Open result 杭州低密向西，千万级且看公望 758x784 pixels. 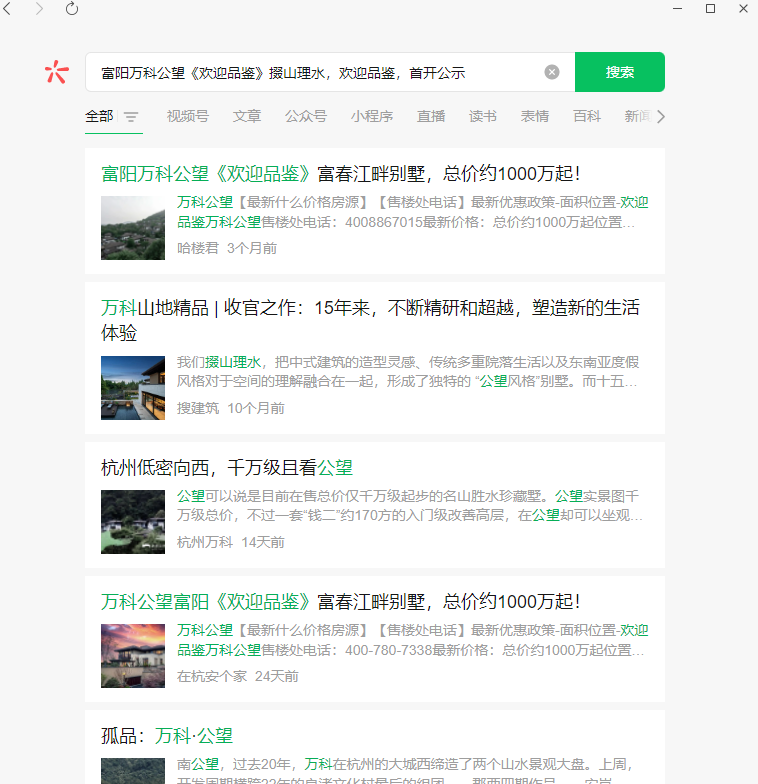[x=227, y=468]
